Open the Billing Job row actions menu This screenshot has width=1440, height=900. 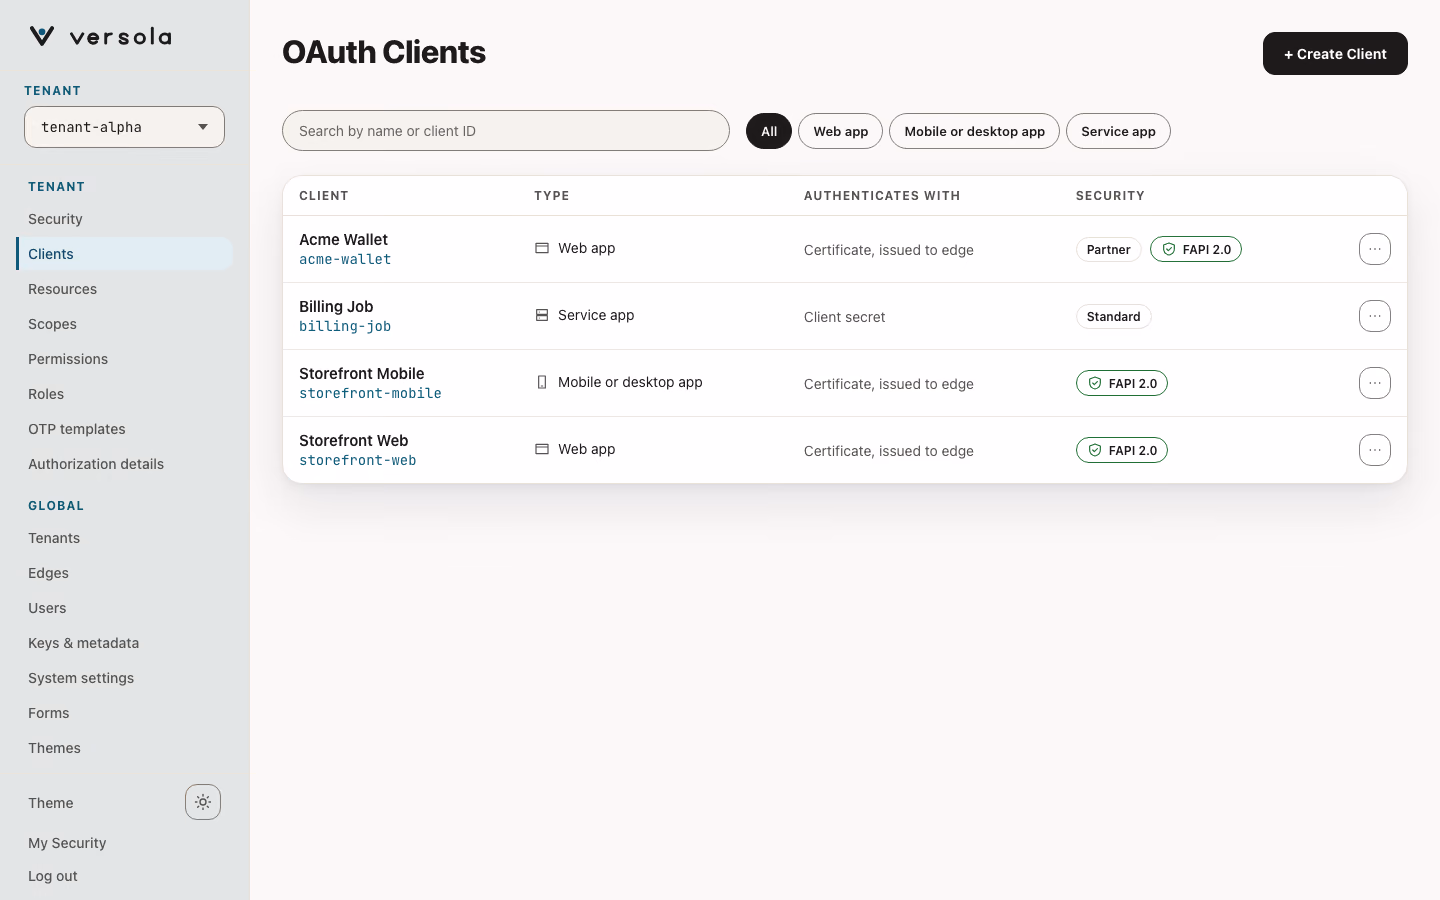pyautogui.click(x=1375, y=316)
